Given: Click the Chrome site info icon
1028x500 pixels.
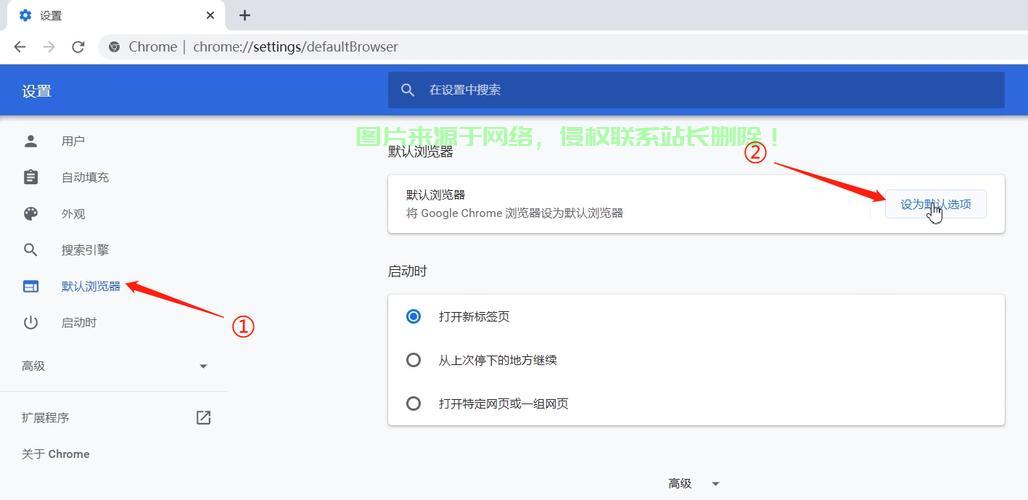Looking at the screenshot, I should [115, 47].
